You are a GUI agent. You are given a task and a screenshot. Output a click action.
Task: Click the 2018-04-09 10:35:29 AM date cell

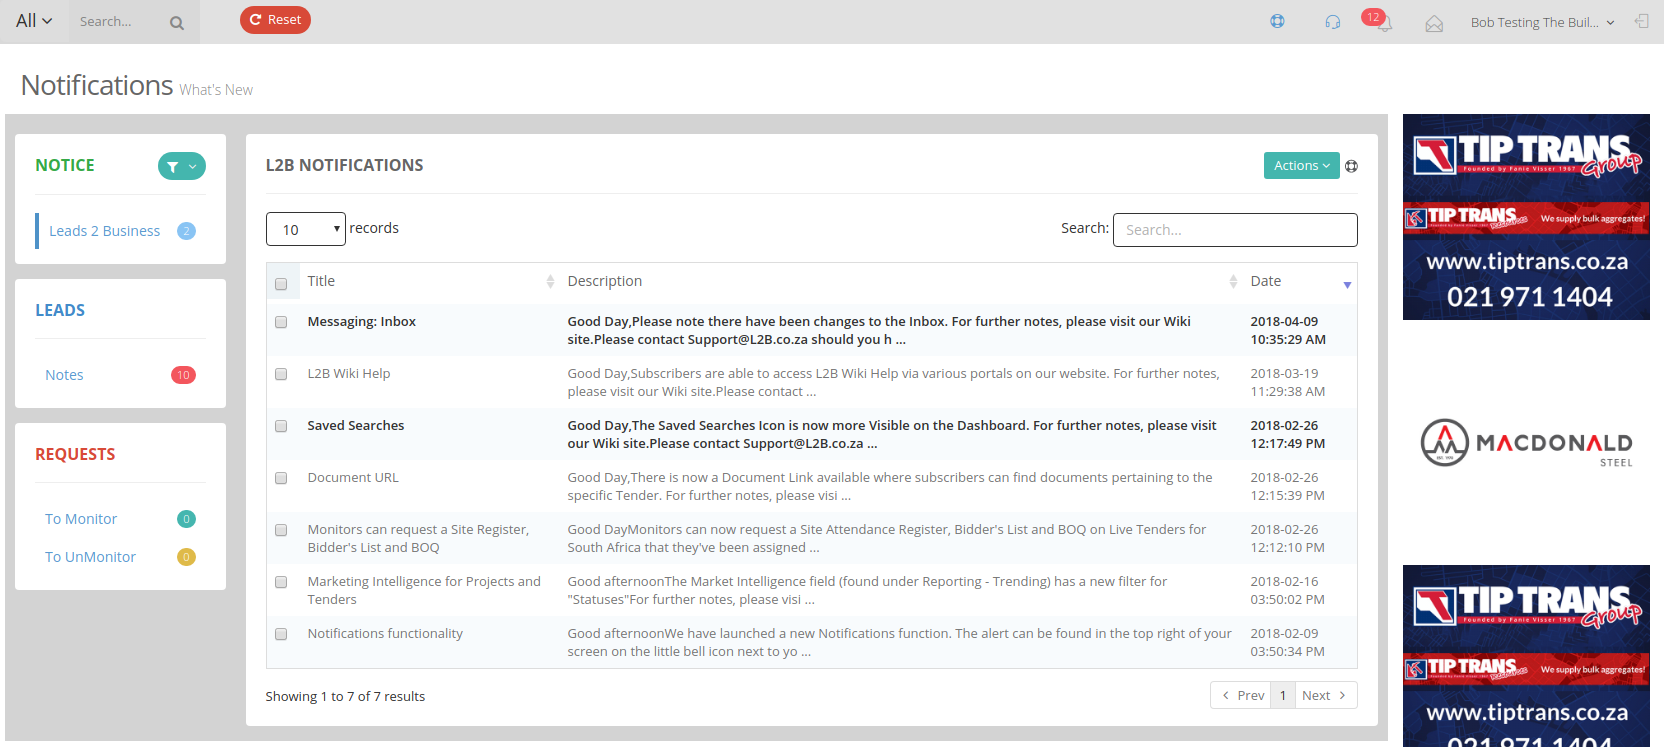click(1288, 331)
